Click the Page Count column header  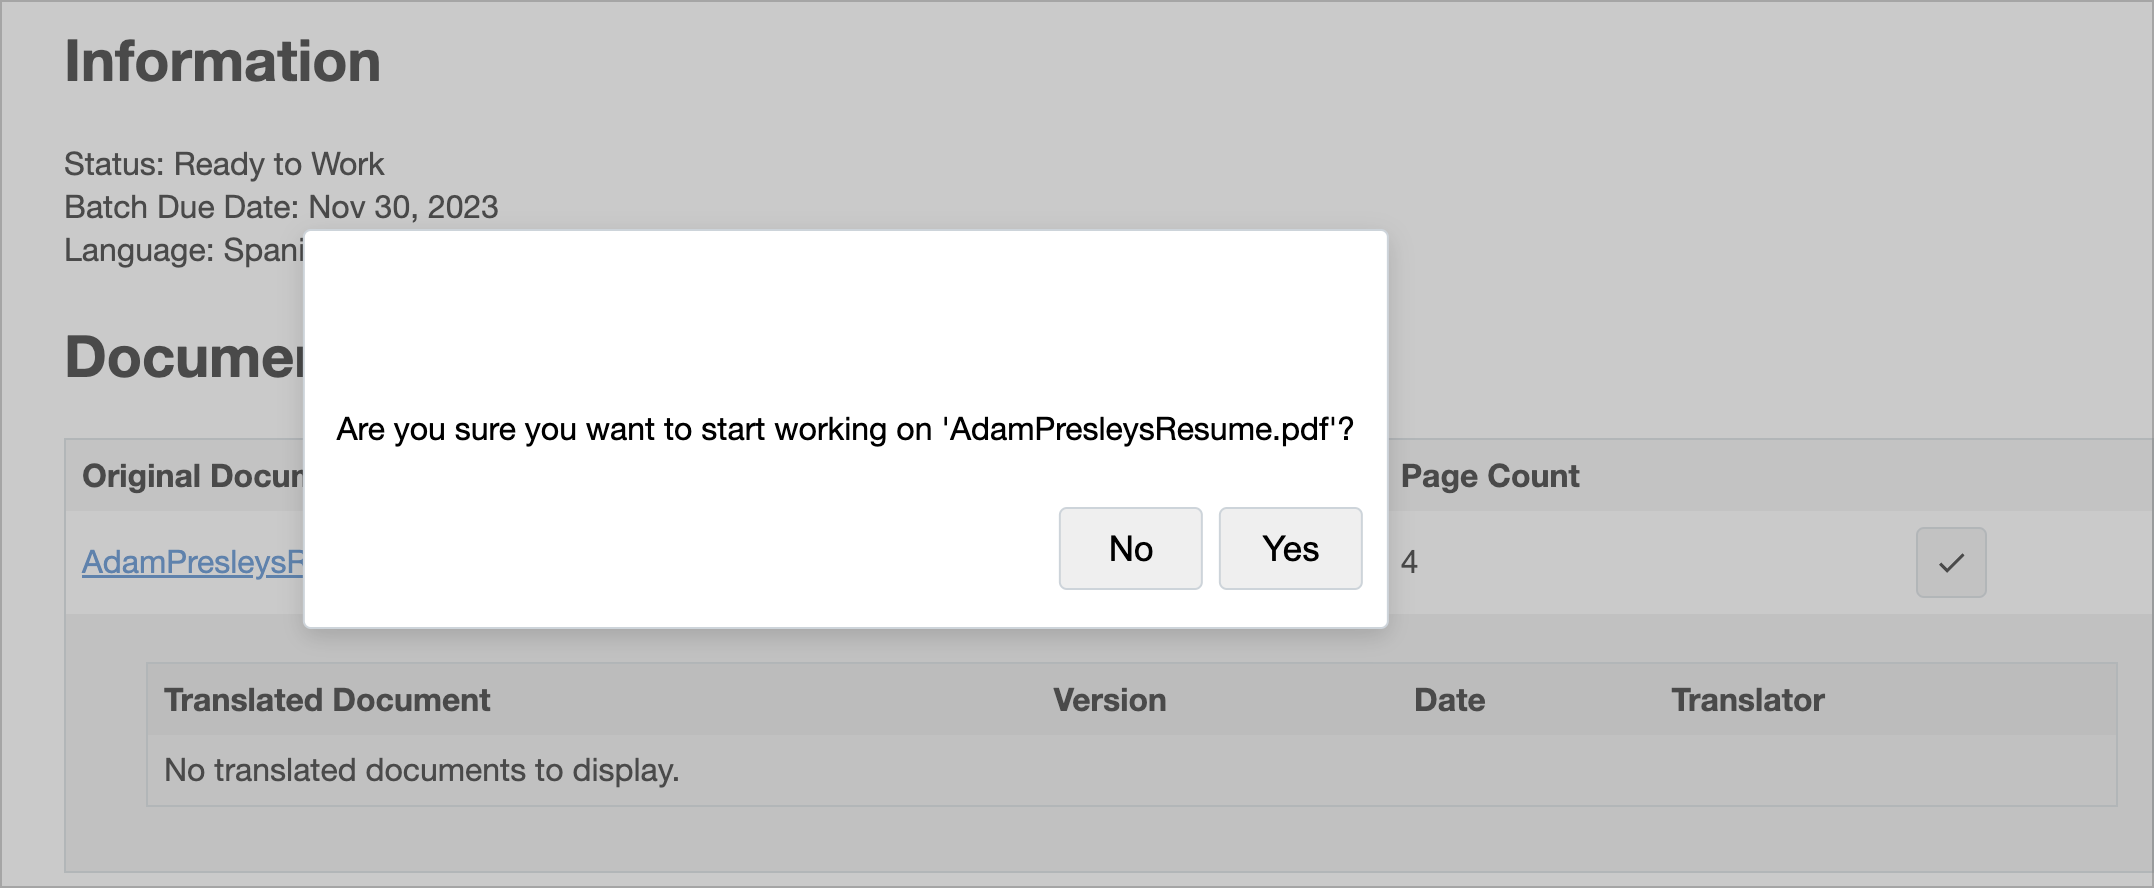point(1489,476)
